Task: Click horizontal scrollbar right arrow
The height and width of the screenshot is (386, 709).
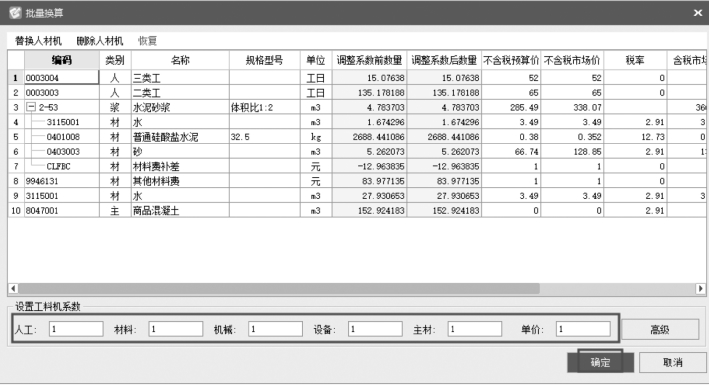Action: click(700, 288)
